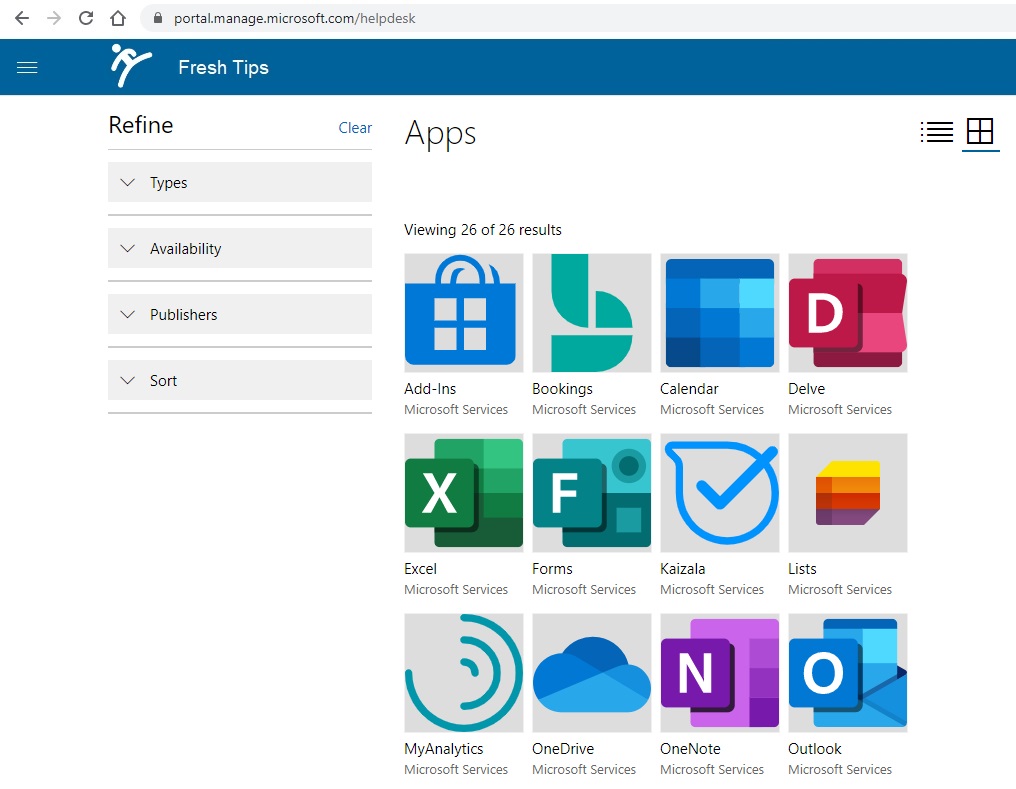Click the Fresh Tips company logo
The image size is (1016, 789).
tap(130, 65)
